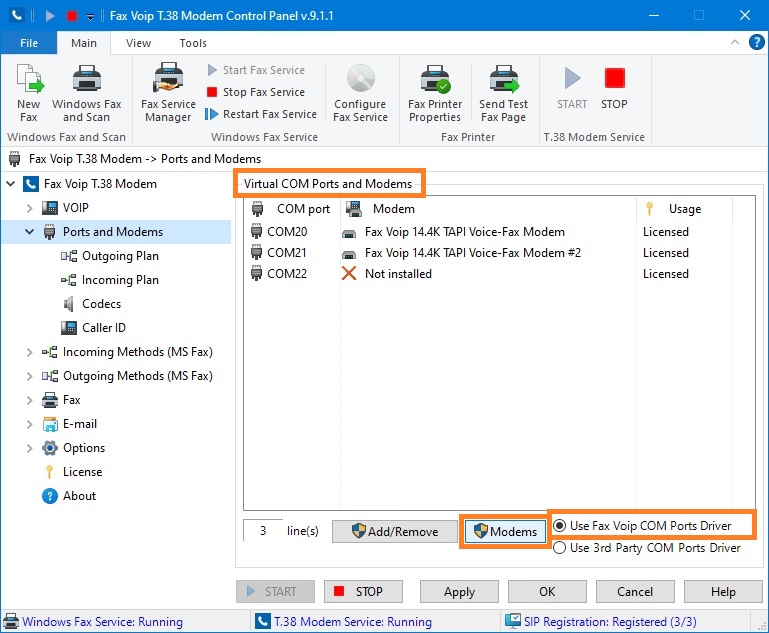The image size is (769, 633).
Task: Open Caller ID settings
Action: 104,328
